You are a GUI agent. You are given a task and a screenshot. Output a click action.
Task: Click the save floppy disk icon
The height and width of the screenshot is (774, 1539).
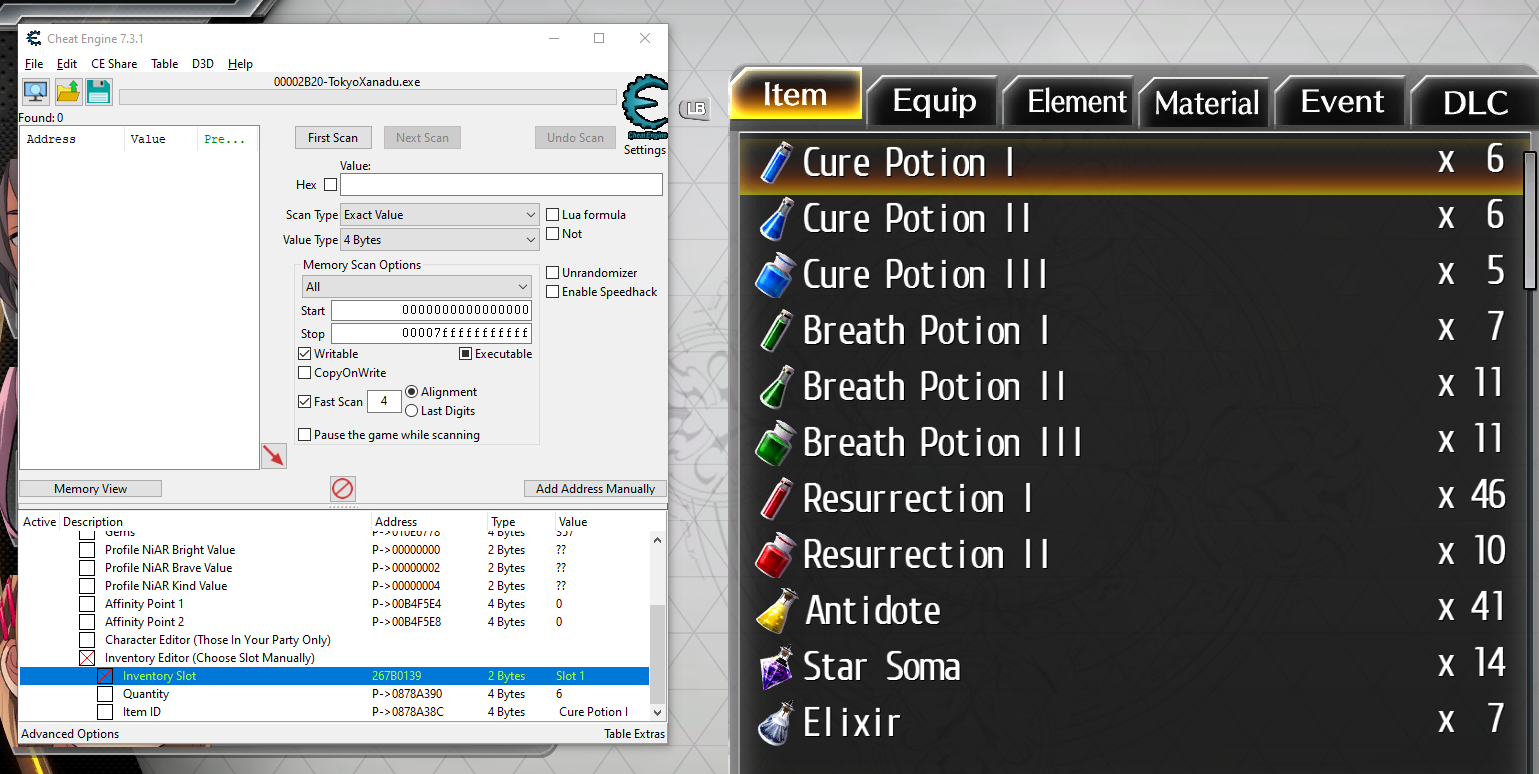point(98,92)
